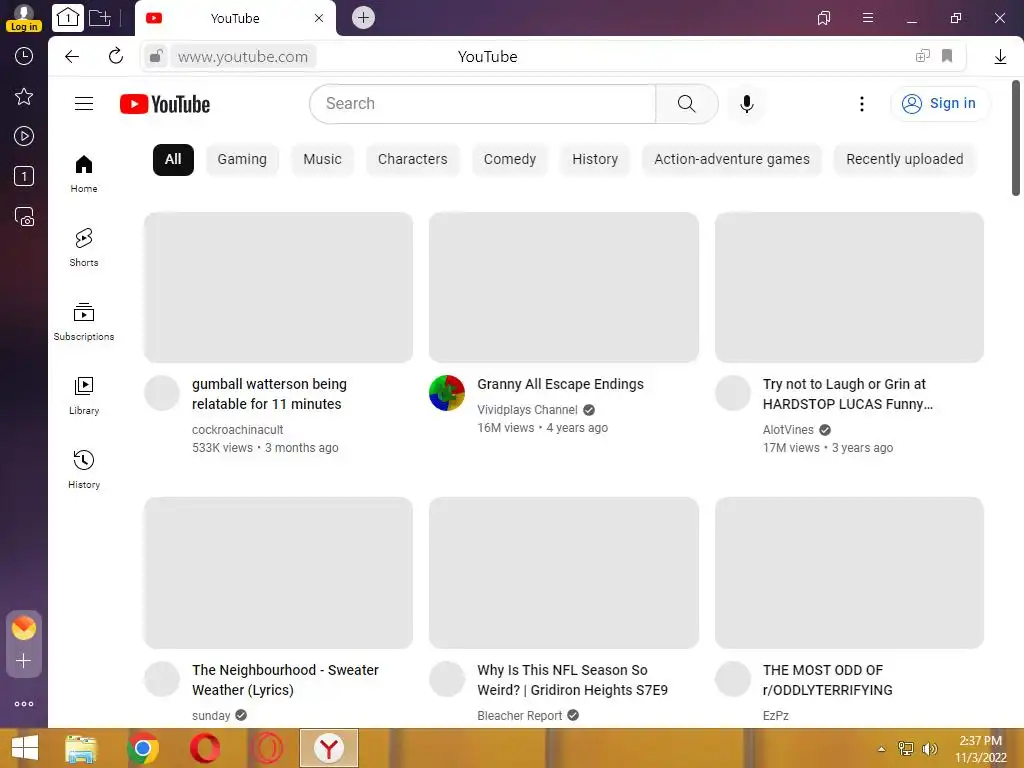The width and height of the screenshot is (1024, 768).
Task: Open Windows Start button
Action: coord(24,748)
